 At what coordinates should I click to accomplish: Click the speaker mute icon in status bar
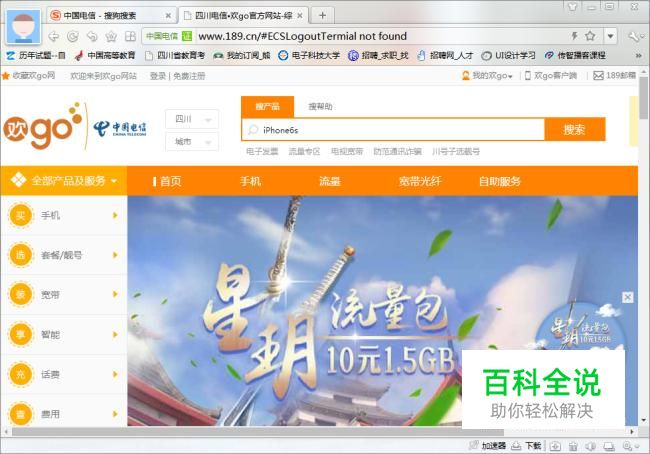pos(591,446)
